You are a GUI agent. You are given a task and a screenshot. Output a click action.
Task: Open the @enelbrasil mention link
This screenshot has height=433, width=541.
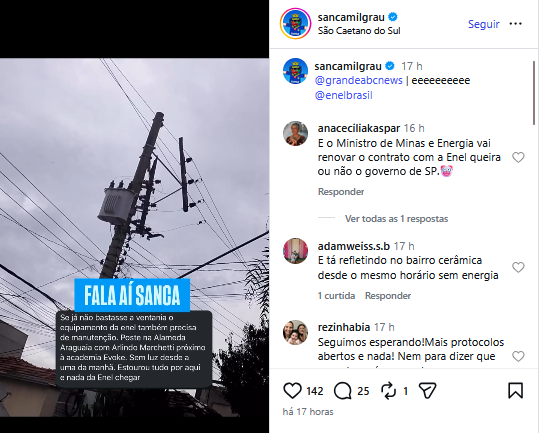coord(344,95)
